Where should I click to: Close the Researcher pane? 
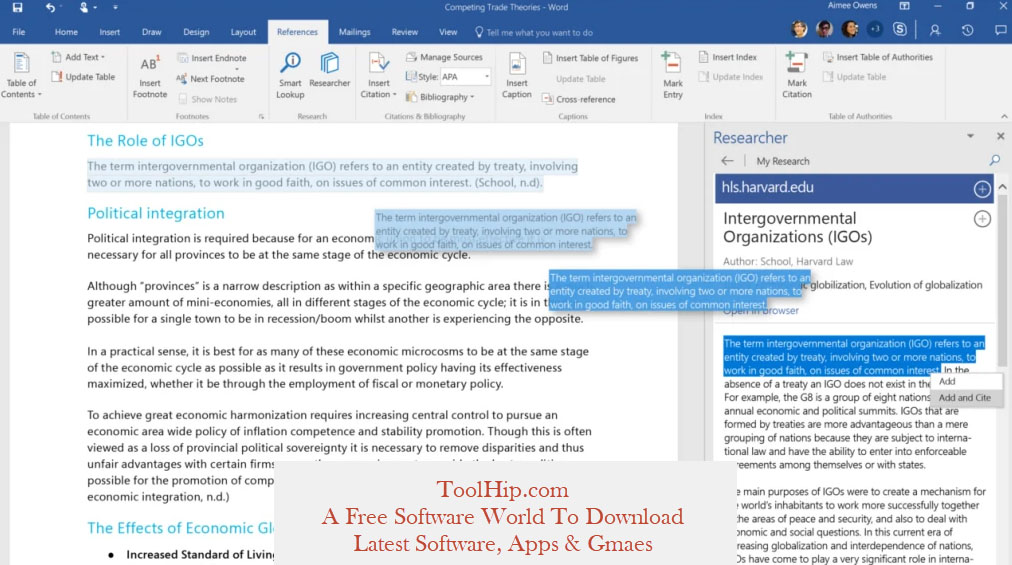[1000, 136]
